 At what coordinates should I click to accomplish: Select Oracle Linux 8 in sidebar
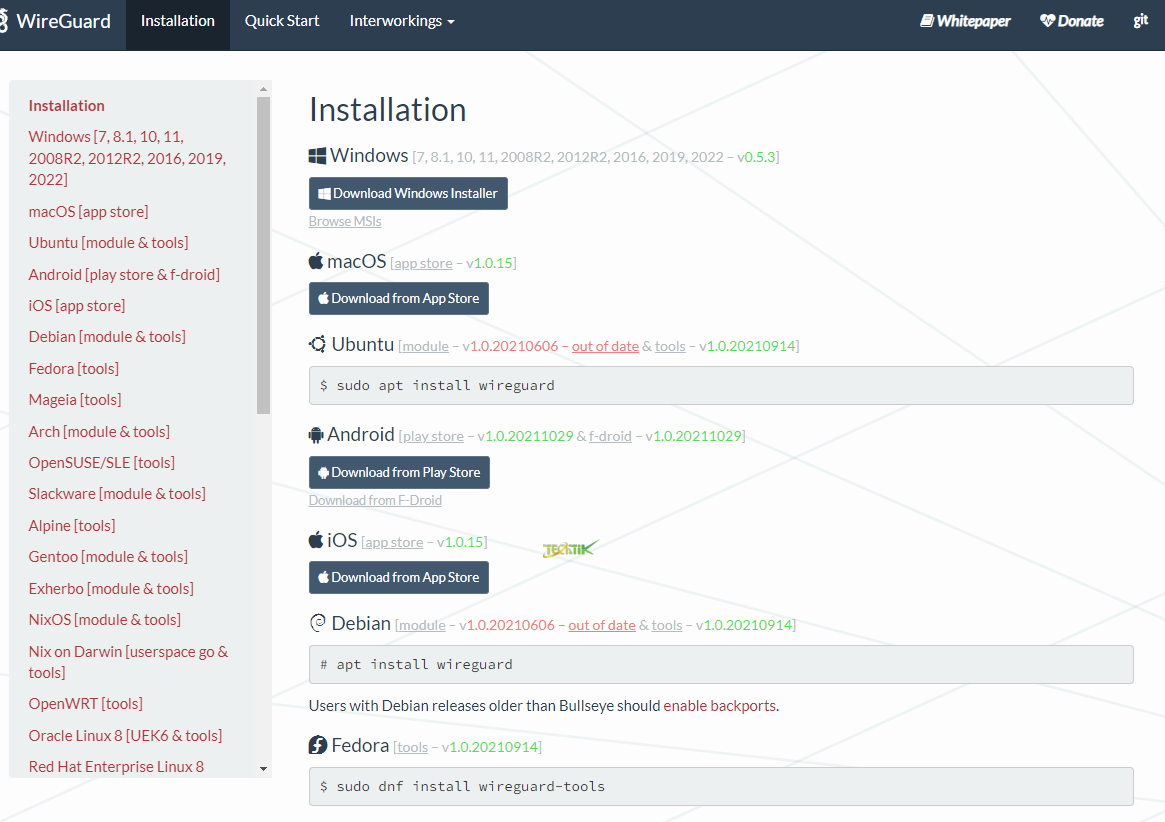pos(126,736)
